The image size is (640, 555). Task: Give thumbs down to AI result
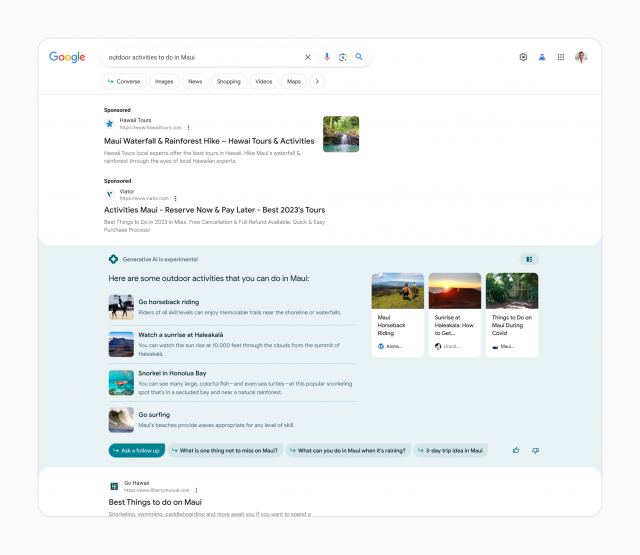535,450
